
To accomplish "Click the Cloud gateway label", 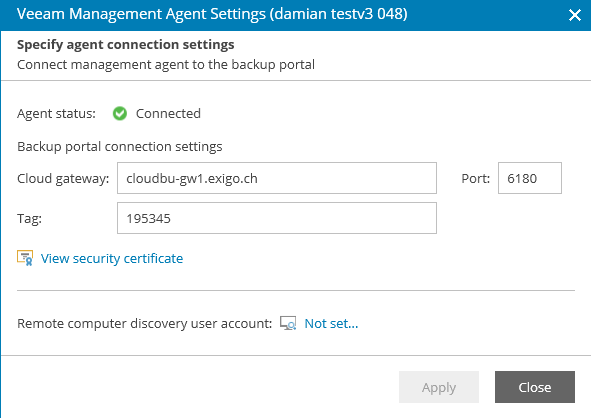I will click(x=63, y=179).
